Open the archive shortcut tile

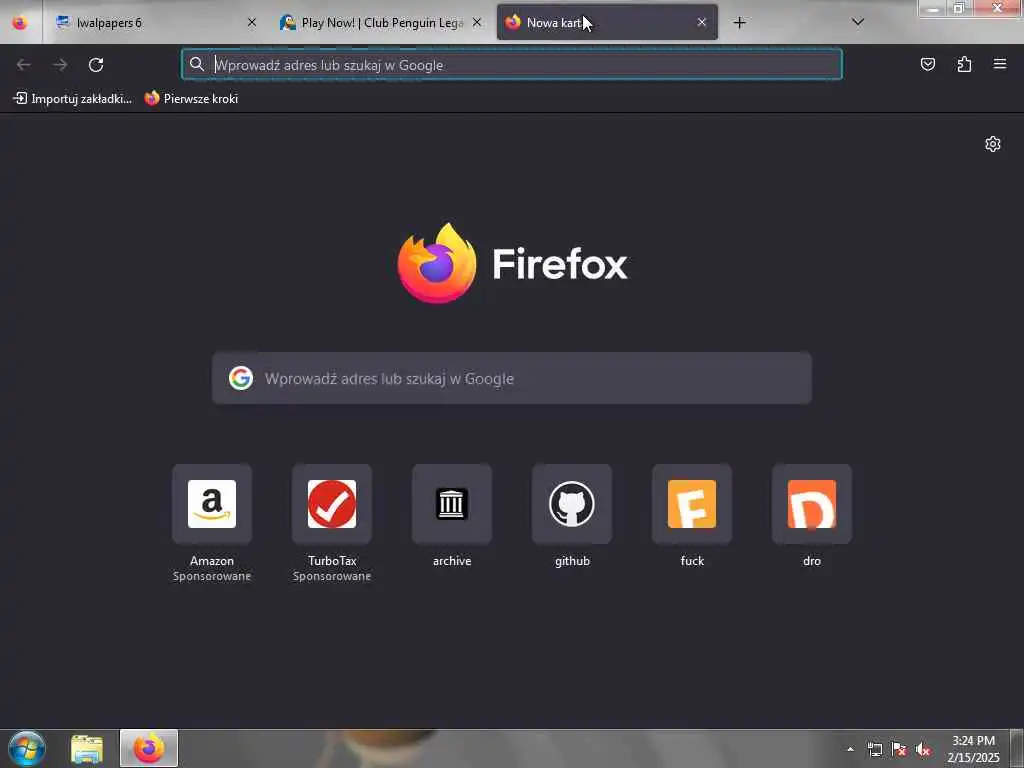(x=452, y=504)
